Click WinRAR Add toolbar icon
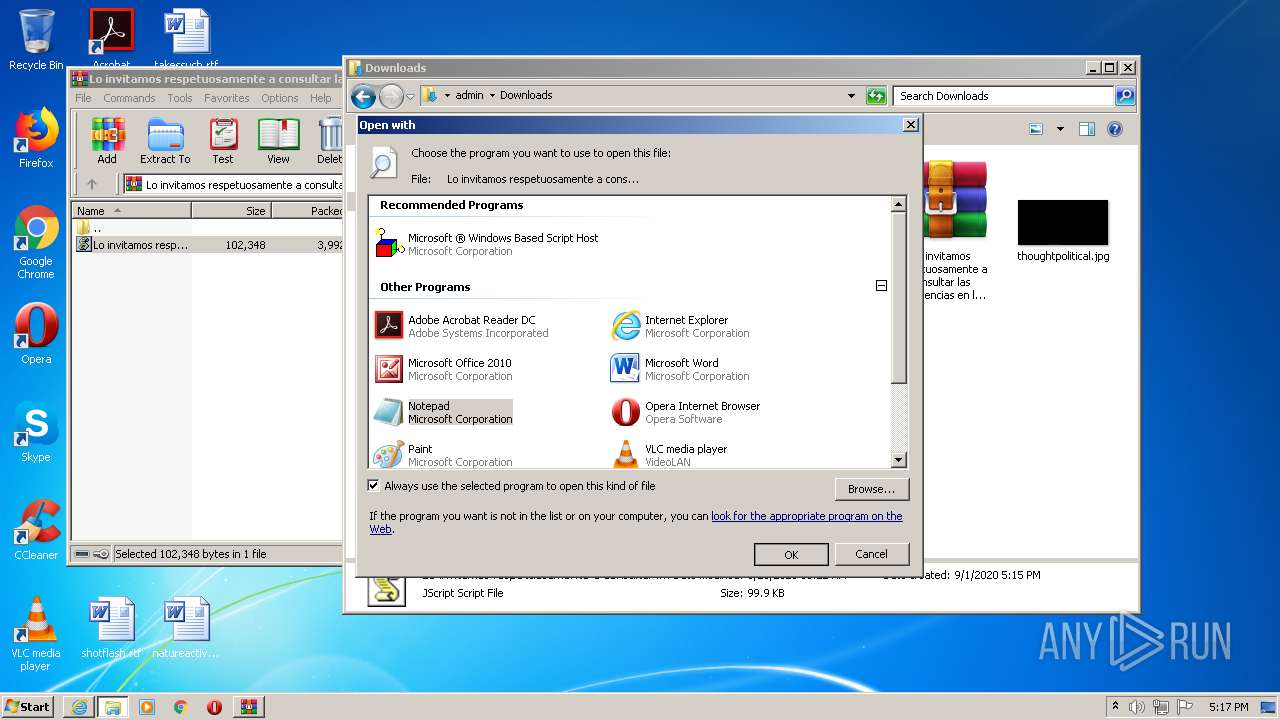Viewport: 1280px width, 720px height. click(x=107, y=141)
